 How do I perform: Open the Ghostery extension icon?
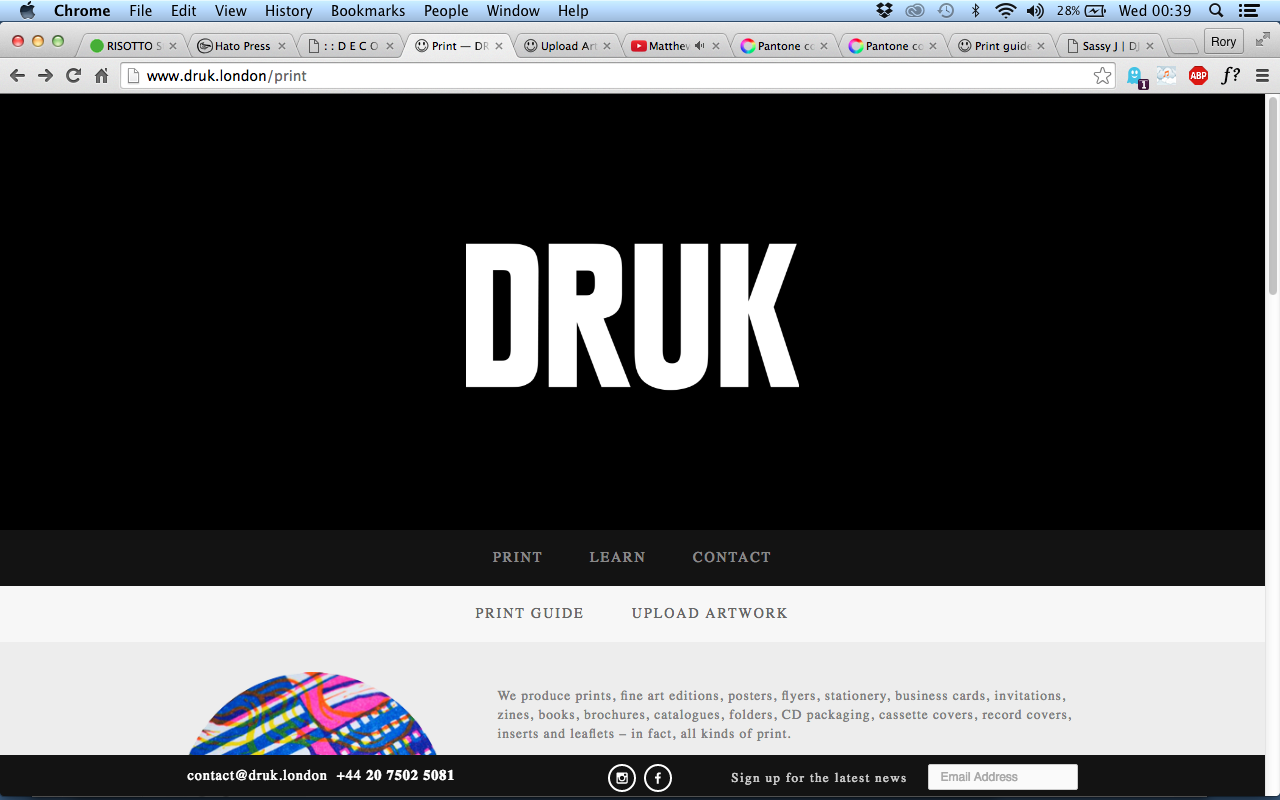tap(1136, 76)
